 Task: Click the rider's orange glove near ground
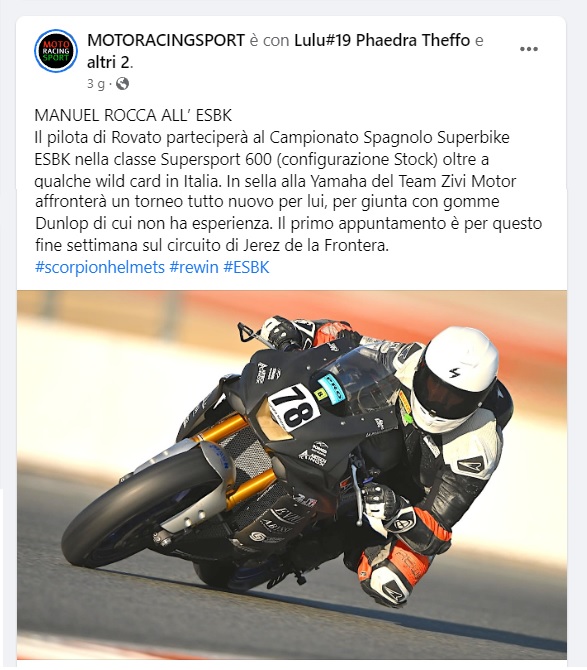click(391, 573)
